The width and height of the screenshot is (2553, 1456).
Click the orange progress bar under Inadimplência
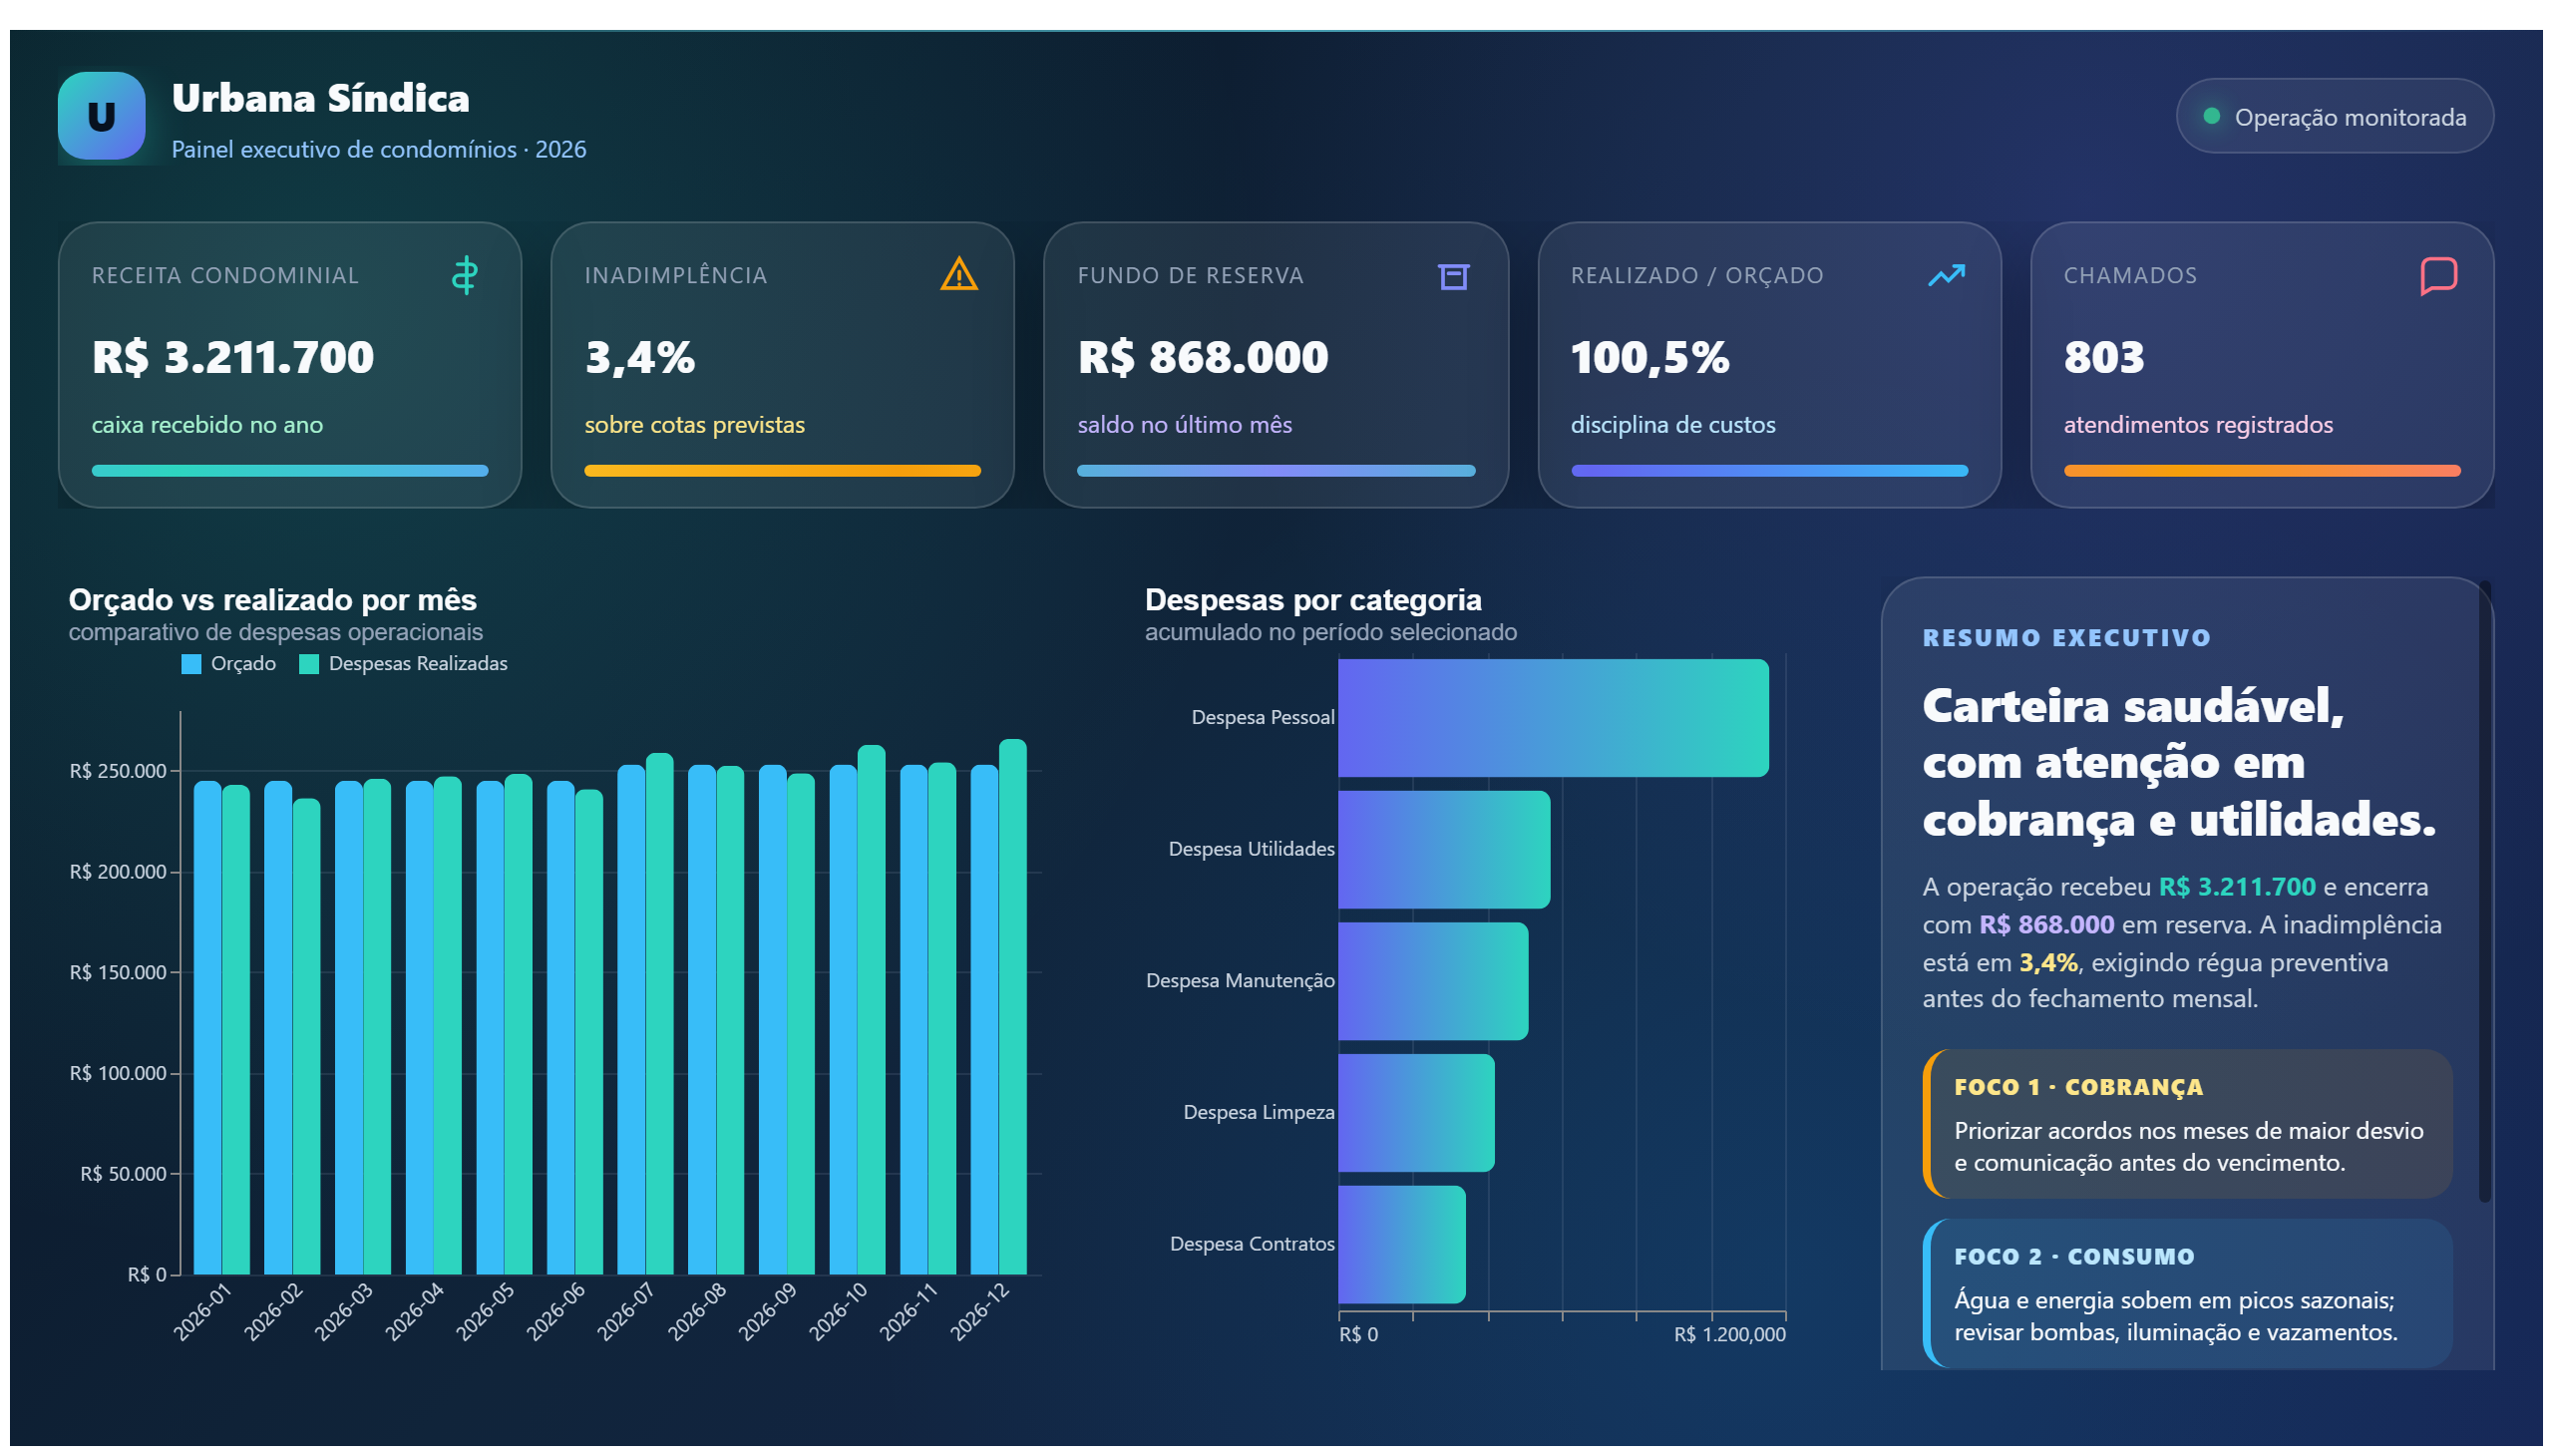click(x=782, y=471)
